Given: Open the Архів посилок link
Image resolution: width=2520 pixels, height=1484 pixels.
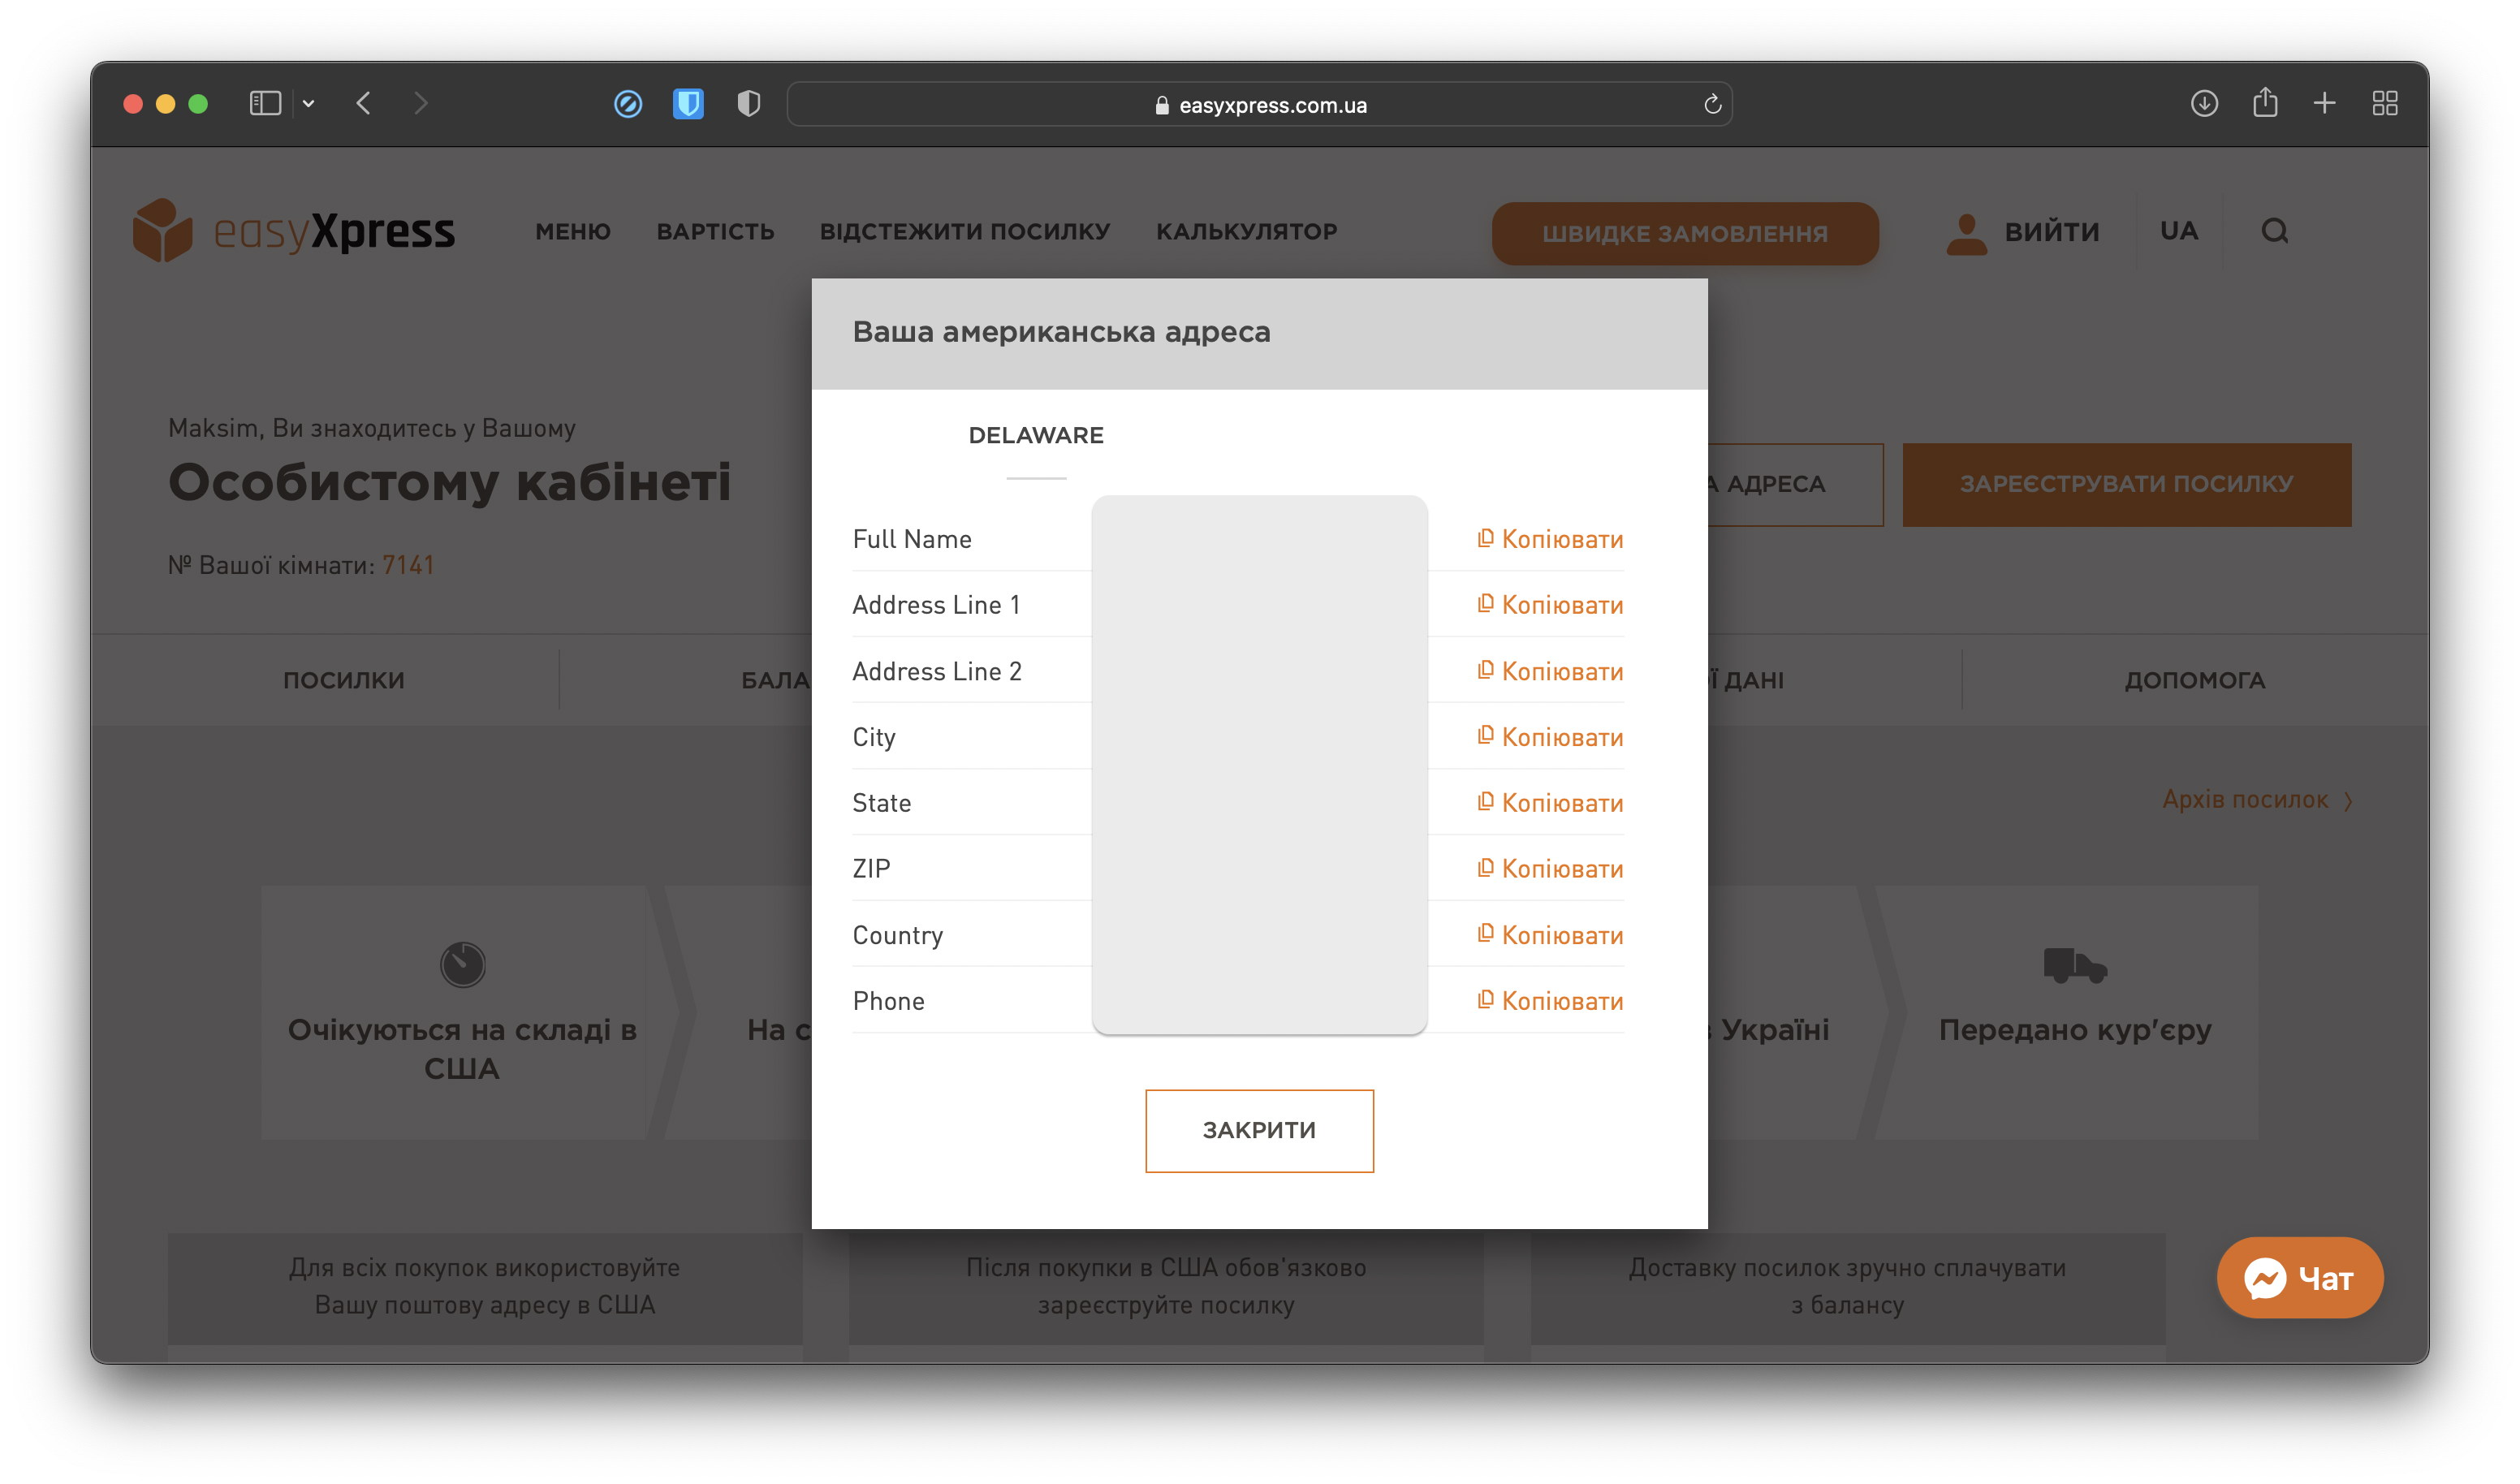Looking at the screenshot, I should pyautogui.click(x=2257, y=800).
